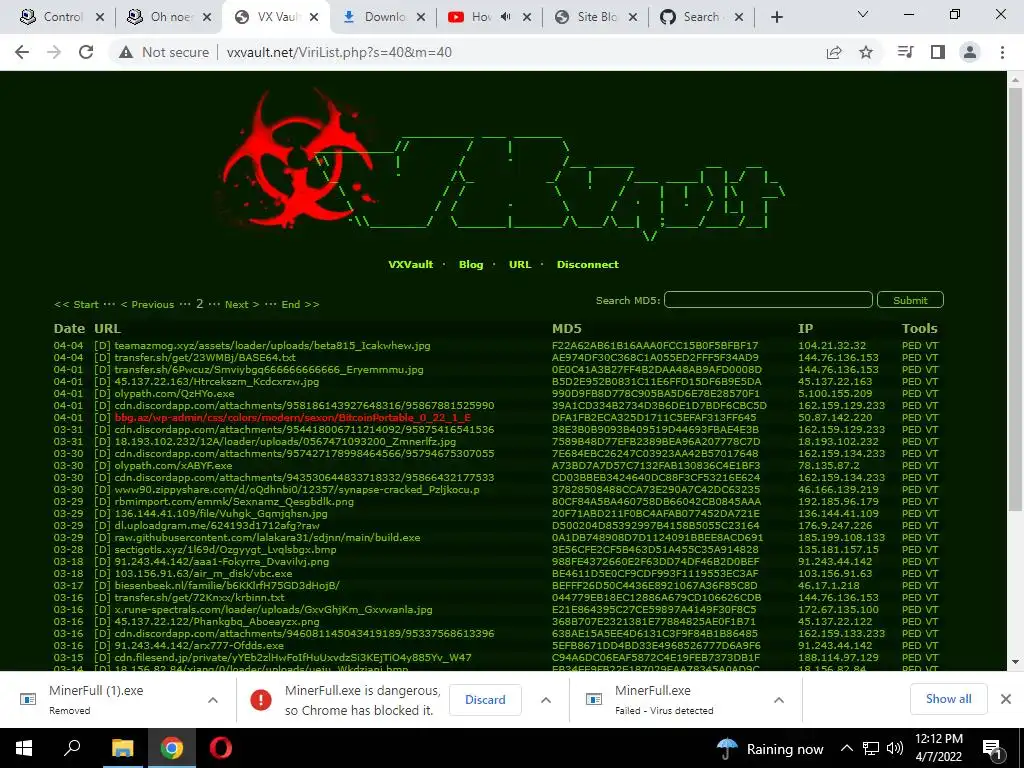
Task: Show all downloads
Action: point(948,699)
